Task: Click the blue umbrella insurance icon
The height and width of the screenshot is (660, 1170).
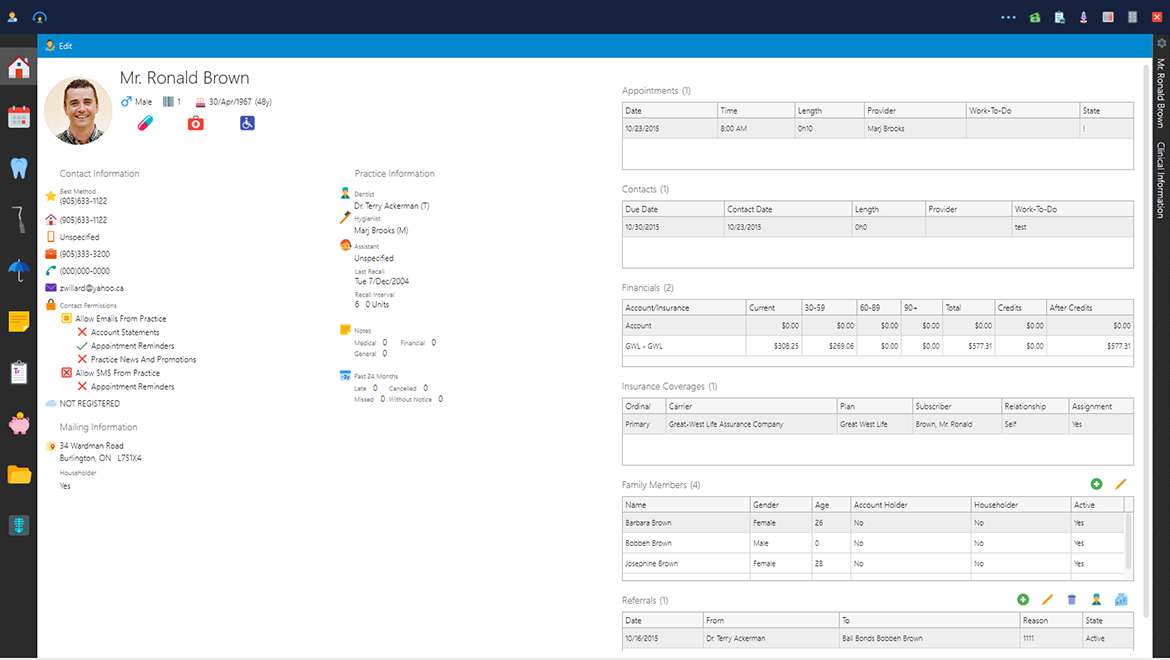Action: [18, 269]
